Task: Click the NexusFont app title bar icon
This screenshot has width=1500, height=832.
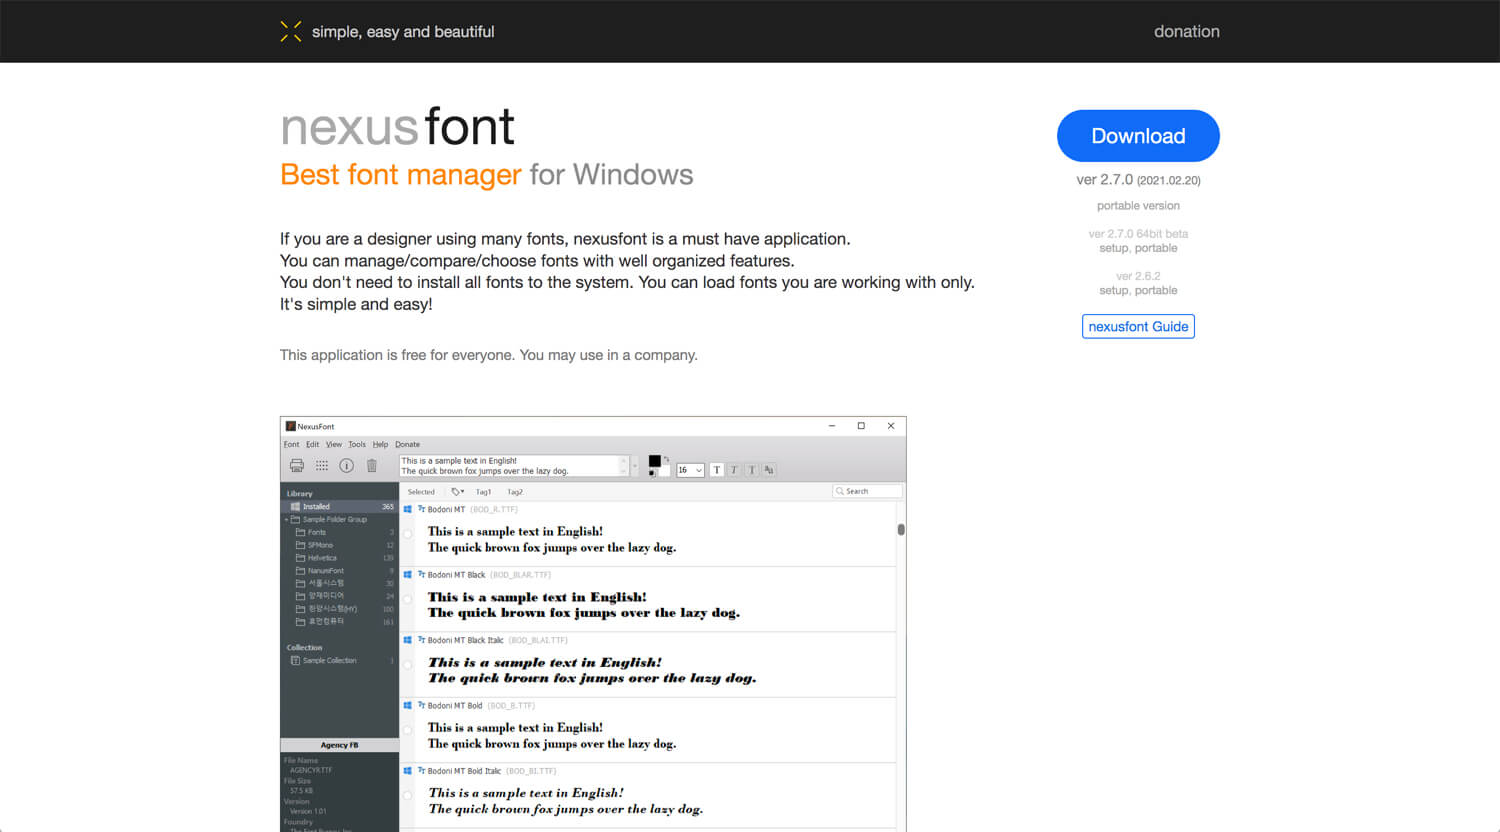Action: [291, 426]
